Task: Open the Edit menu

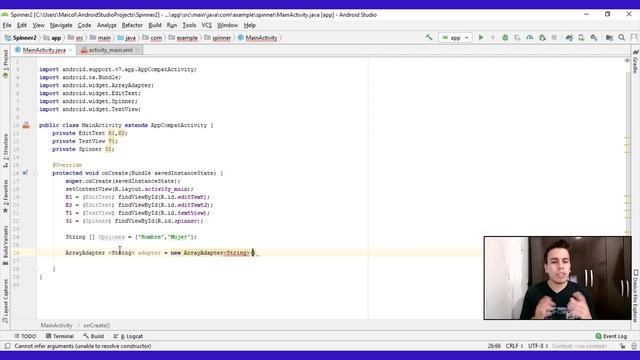Action: tap(22, 25)
